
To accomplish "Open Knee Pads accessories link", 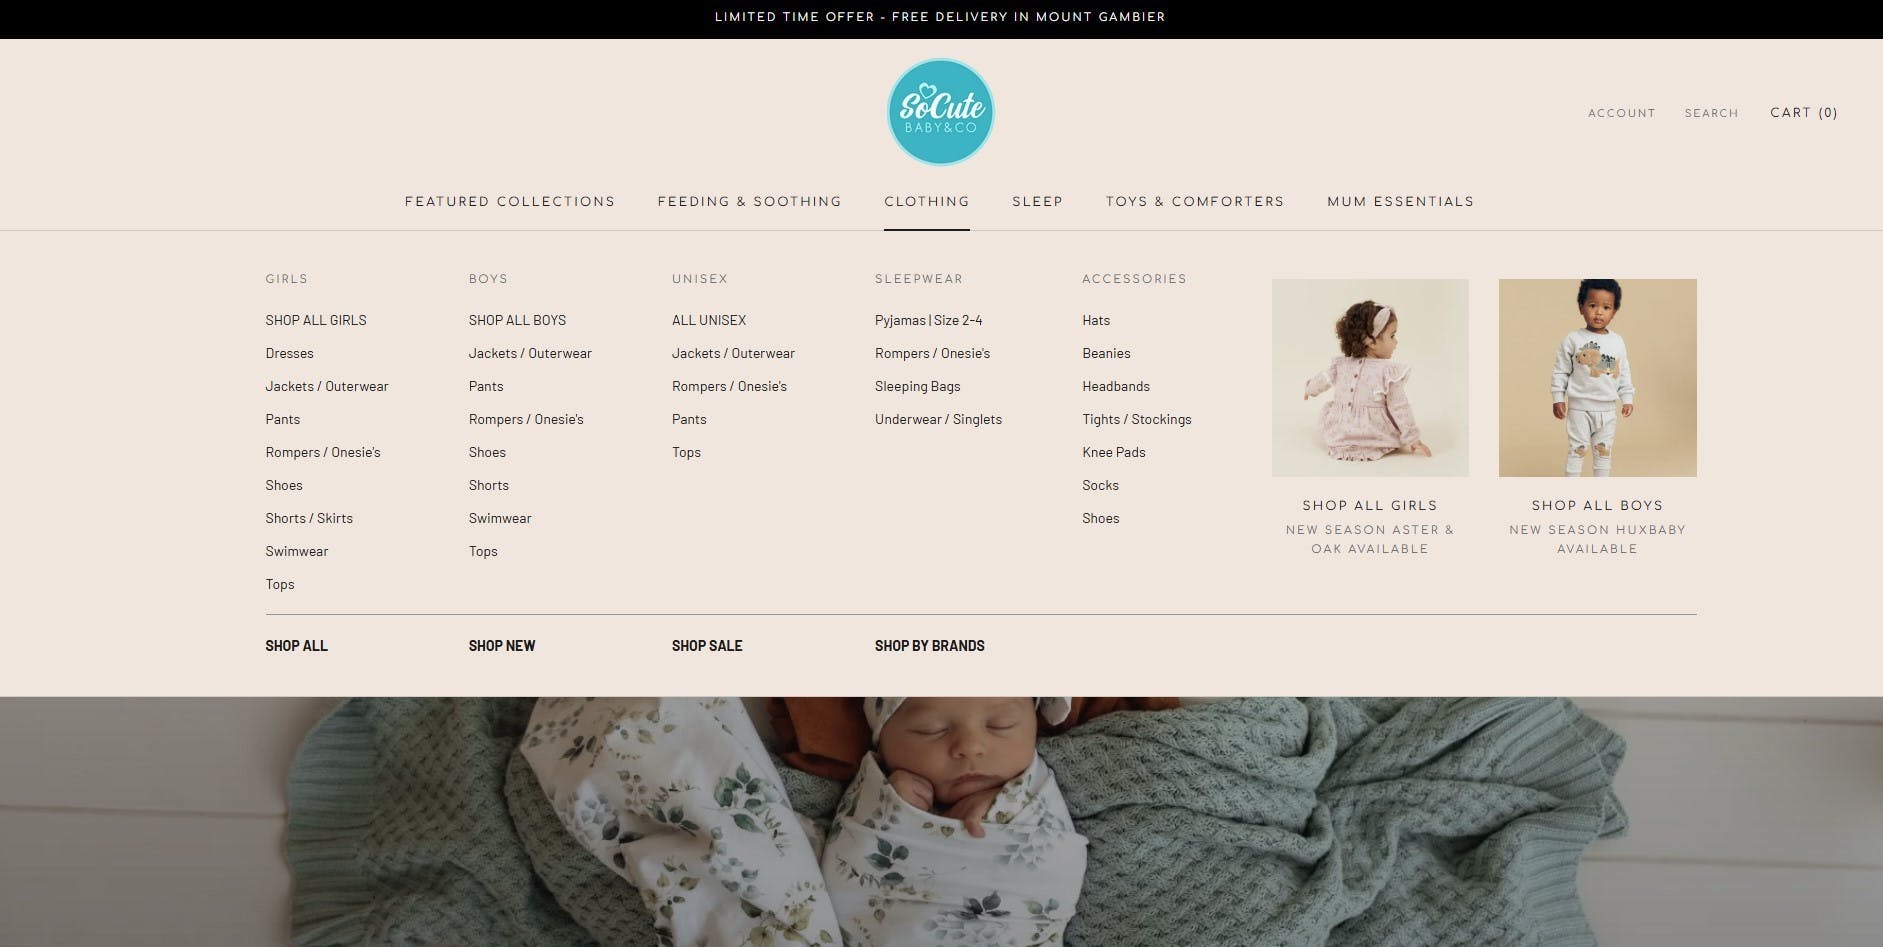I will coord(1113,452).
